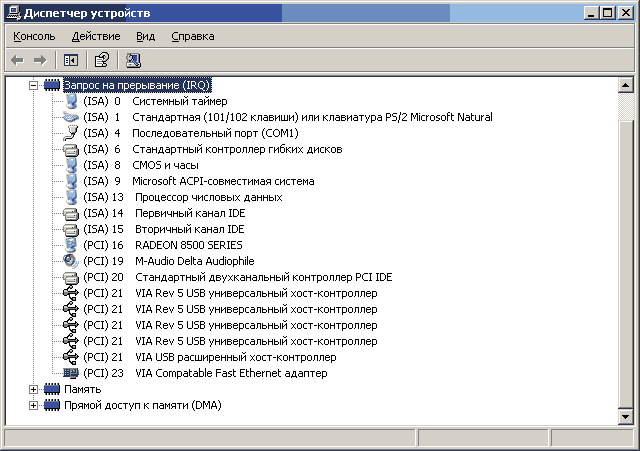Open the Действие menu

[x=96, y=36]
